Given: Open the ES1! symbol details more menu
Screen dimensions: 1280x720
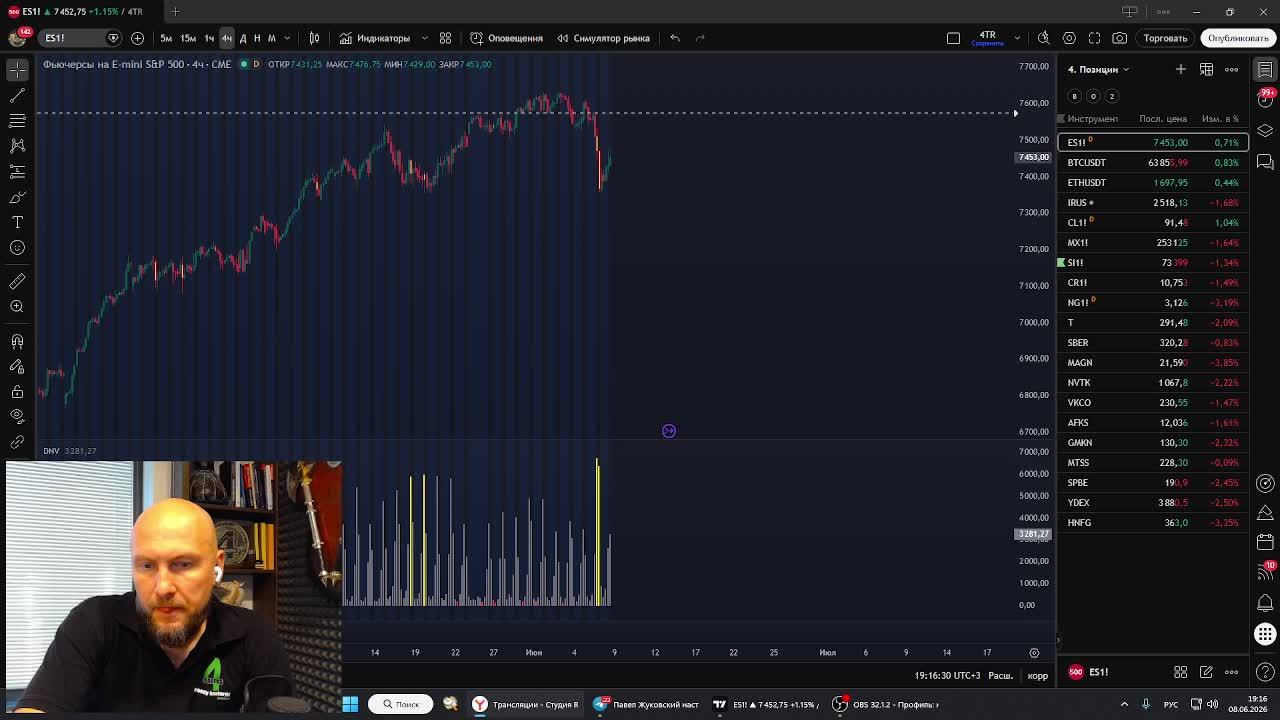Looking at the screenshot, I should coord(1232,672).
